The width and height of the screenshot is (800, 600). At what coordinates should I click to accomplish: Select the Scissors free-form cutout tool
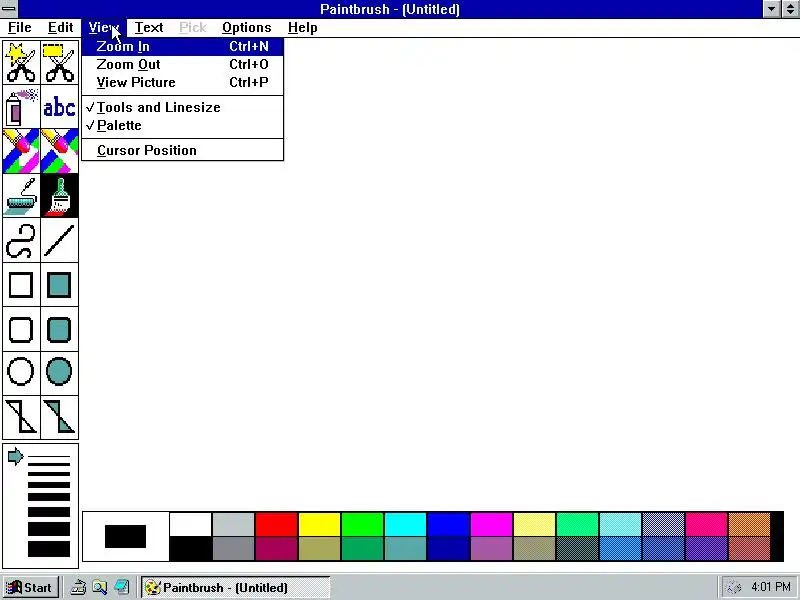[x=21, y=63]
